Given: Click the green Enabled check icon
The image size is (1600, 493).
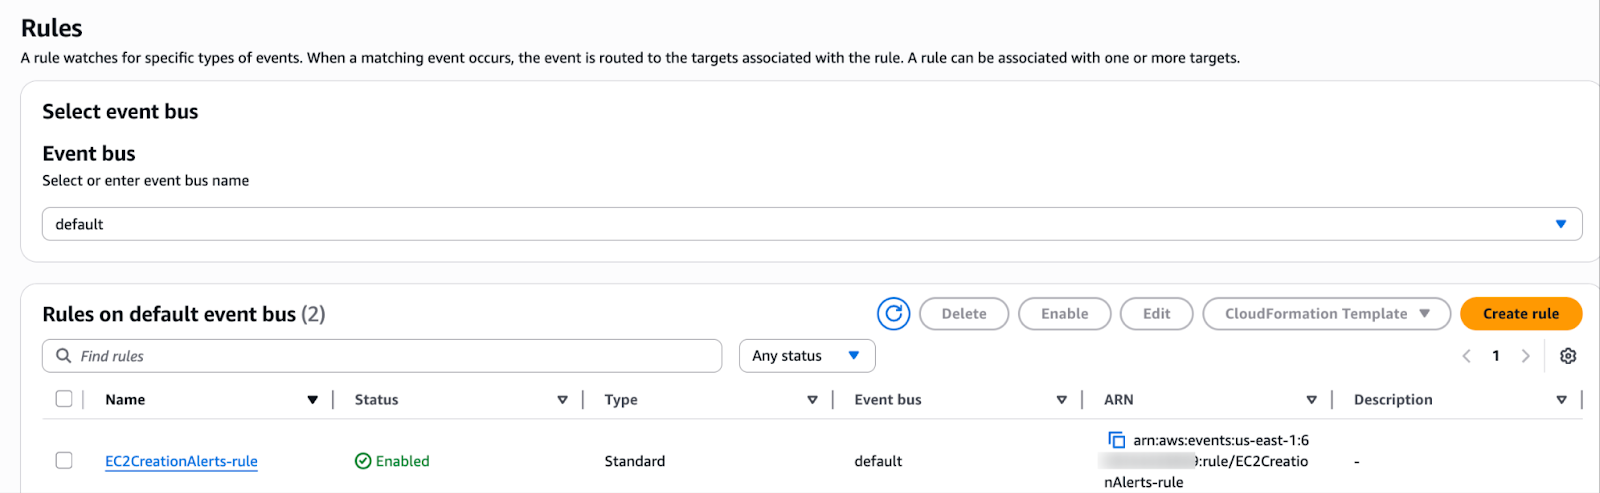Looking at the screenshot, I should pyautogui.click(x=363, y=461).
